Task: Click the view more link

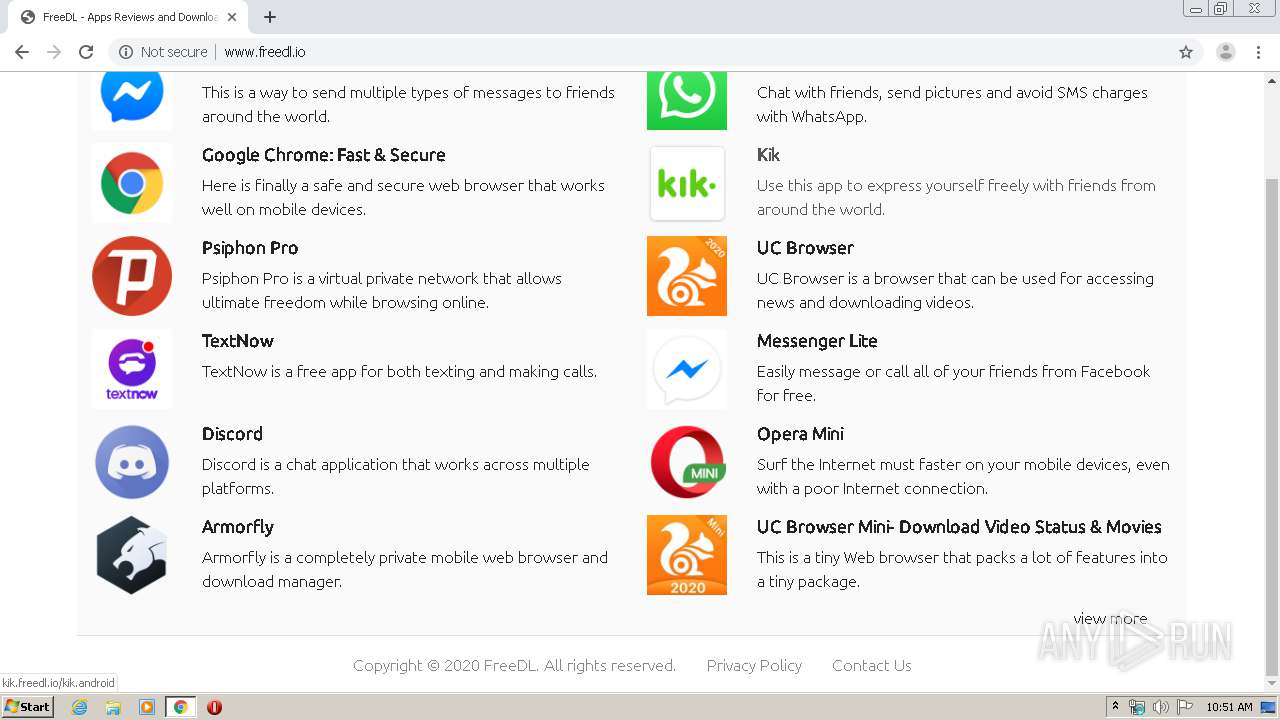Action: click(1110, 618)
